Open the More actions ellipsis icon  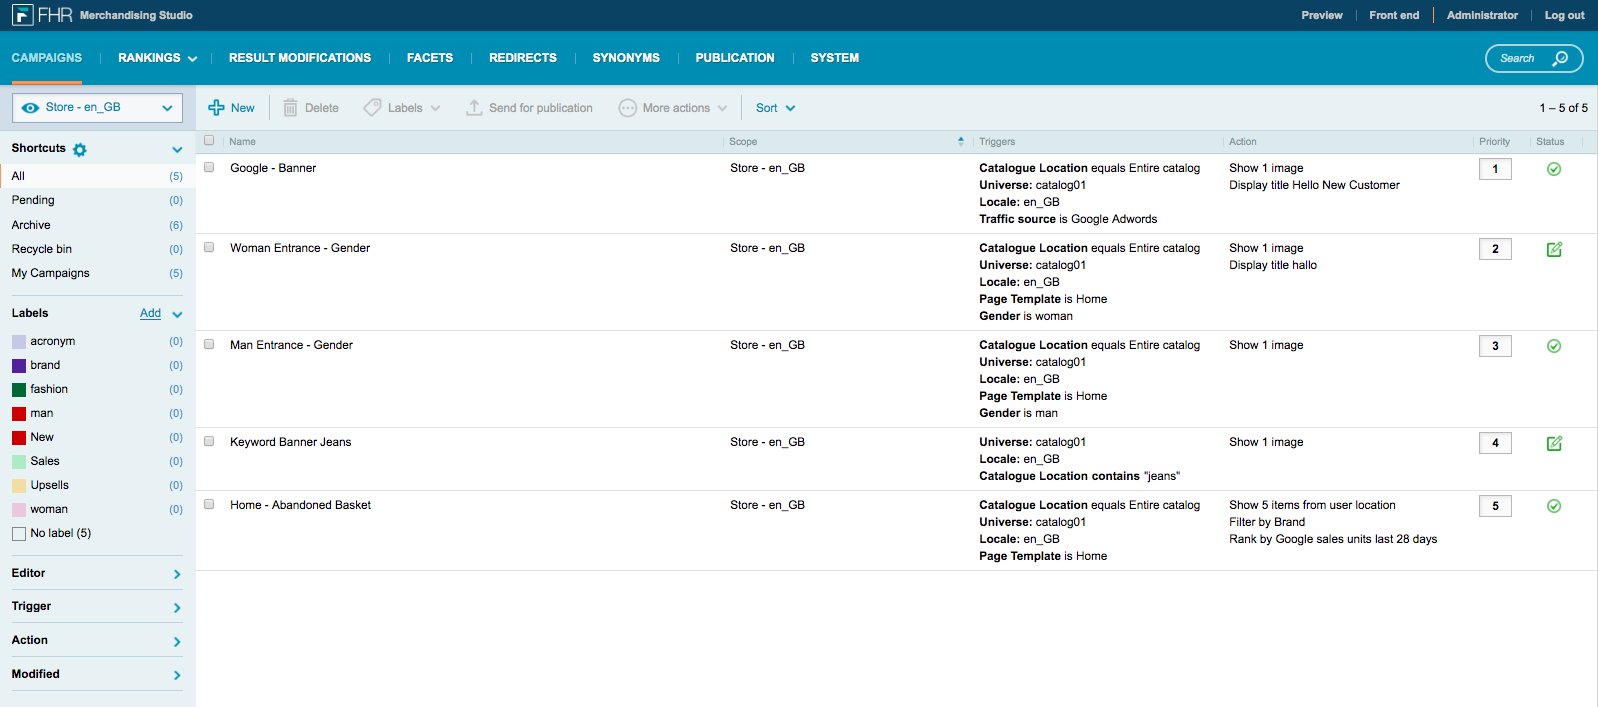pos(627,108)
